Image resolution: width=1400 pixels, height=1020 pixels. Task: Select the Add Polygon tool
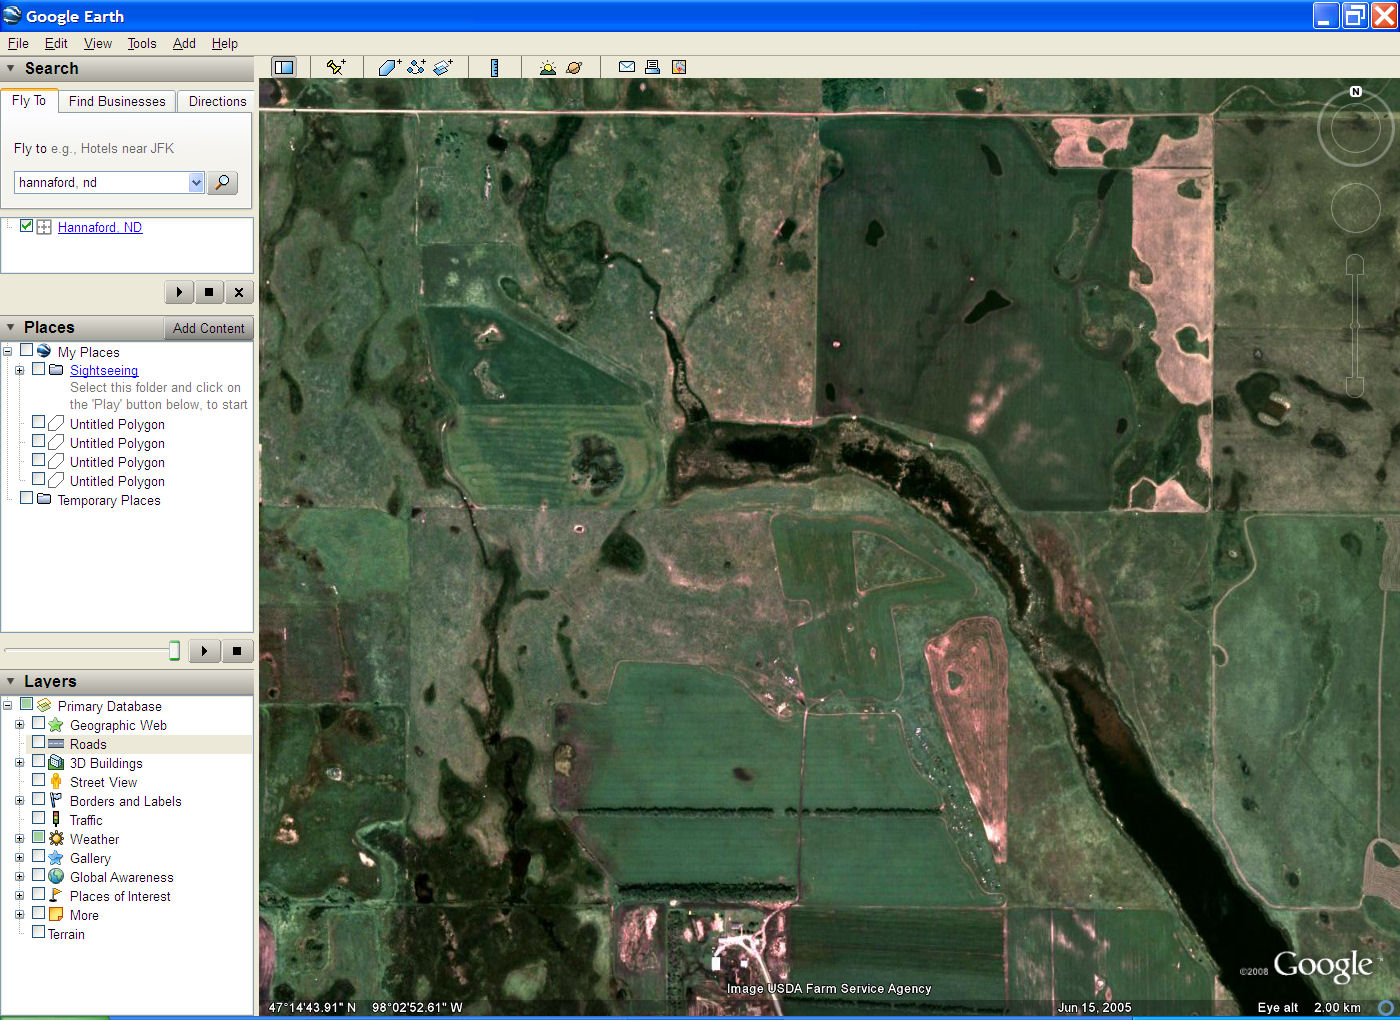[x=389, y=67]
